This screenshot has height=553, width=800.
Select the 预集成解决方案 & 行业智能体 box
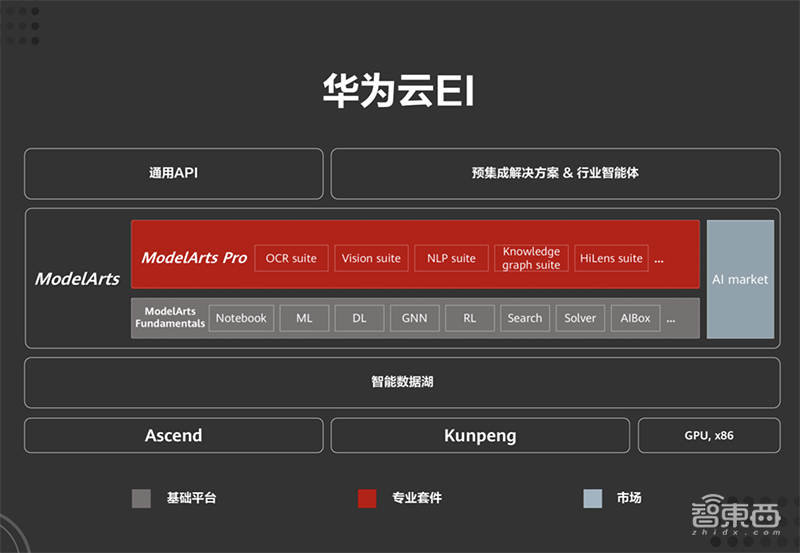point(555,173)
